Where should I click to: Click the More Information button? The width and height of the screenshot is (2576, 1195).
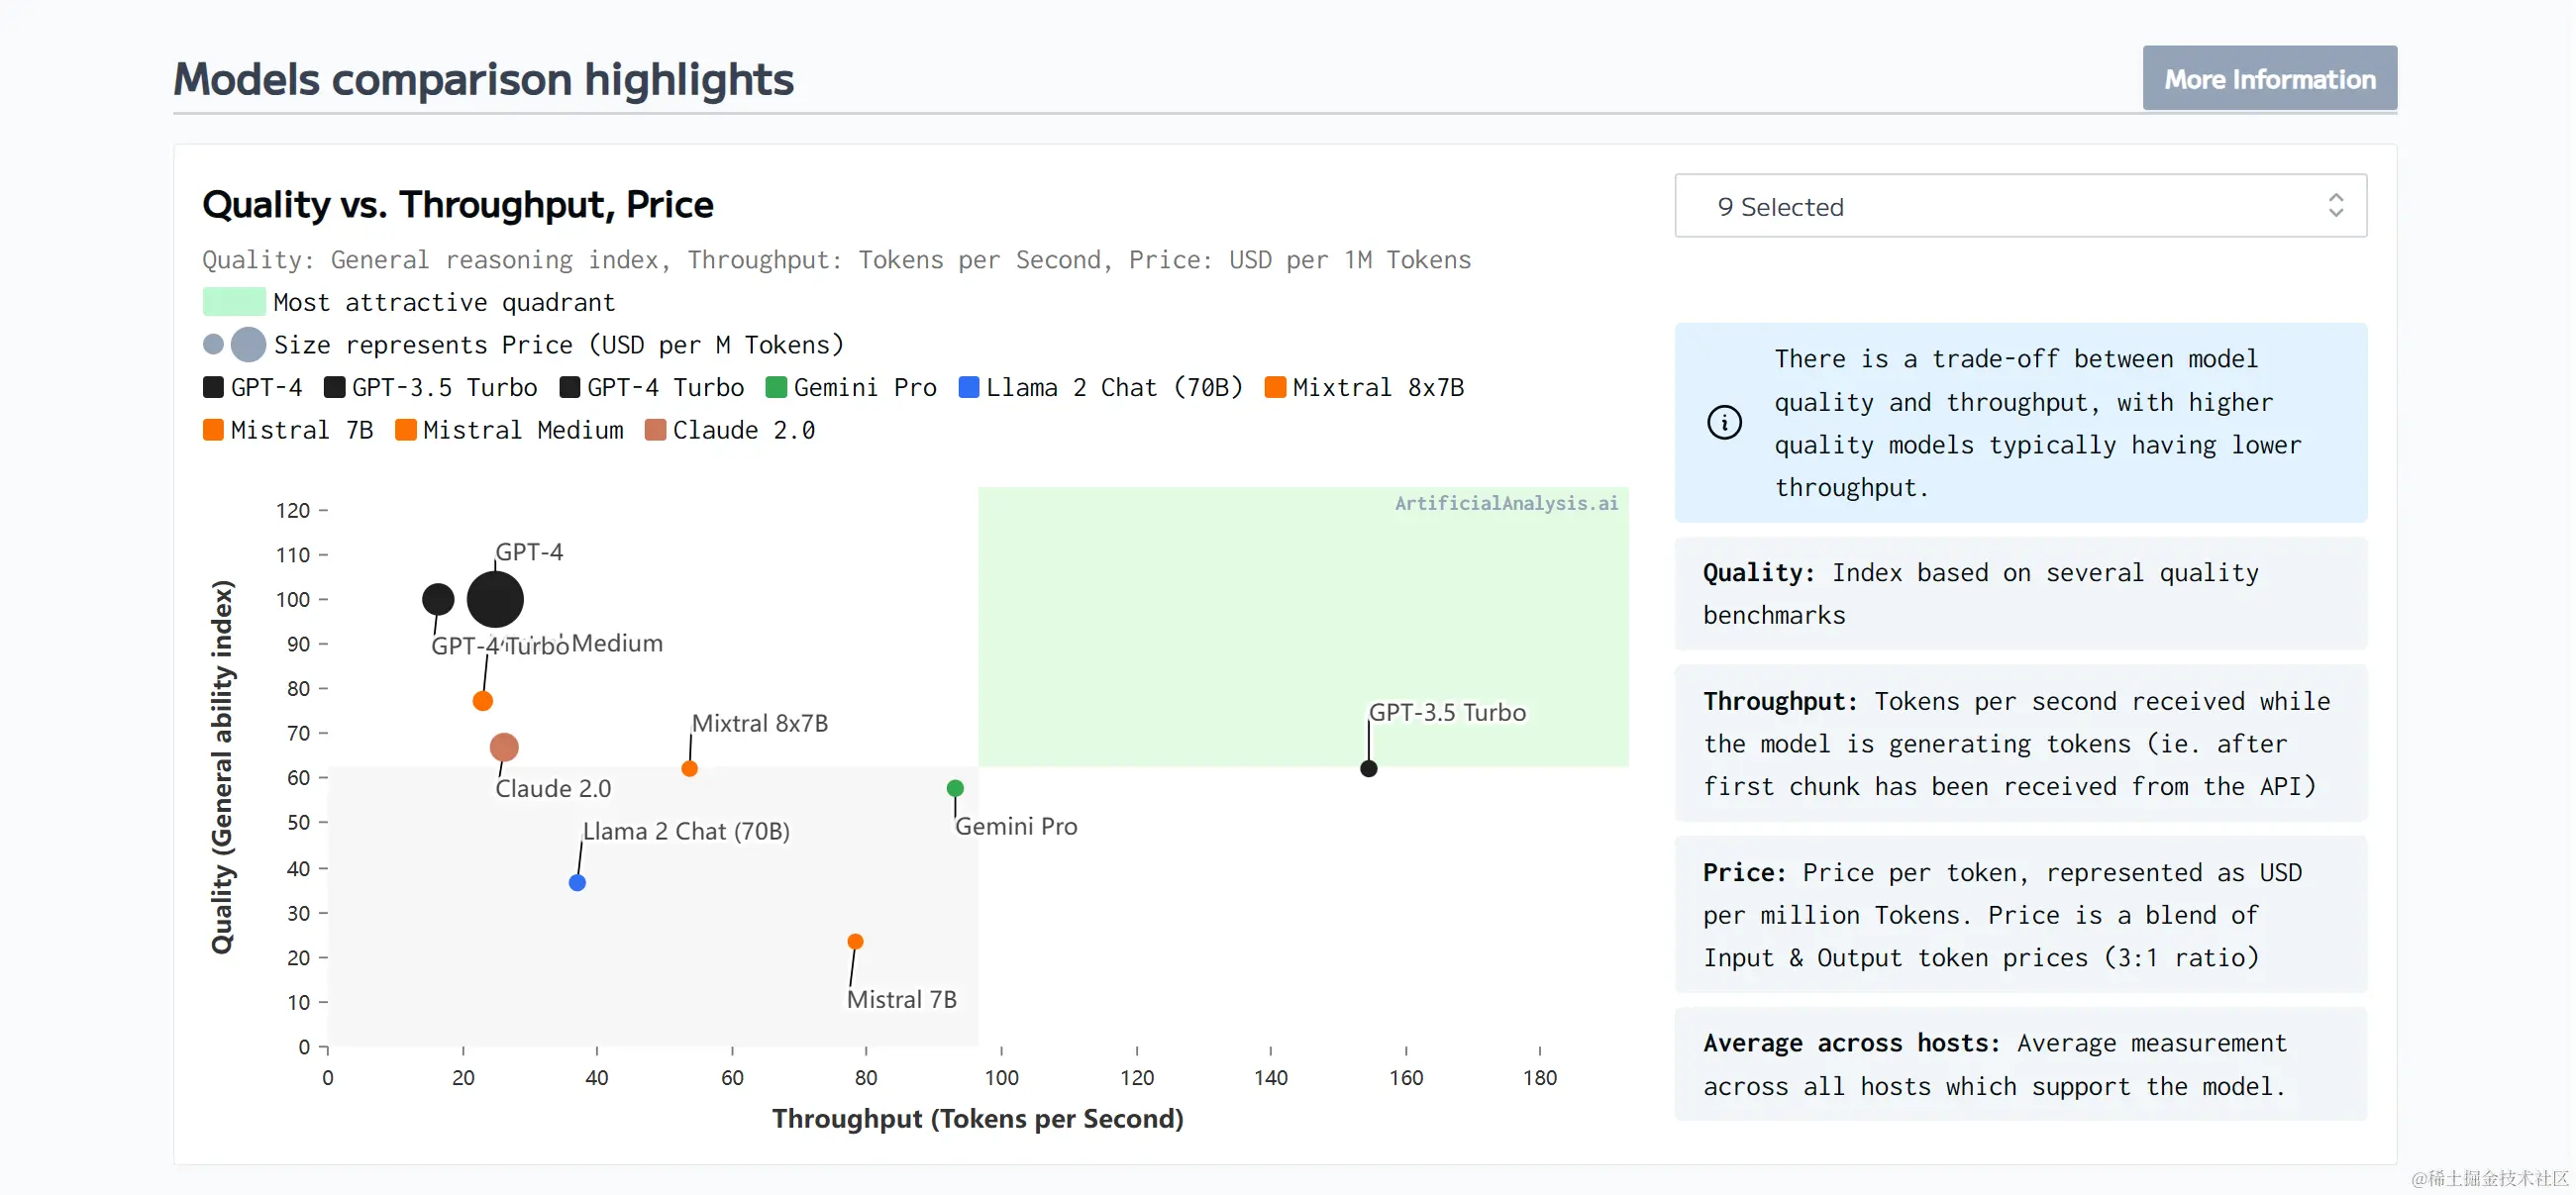2268,78
